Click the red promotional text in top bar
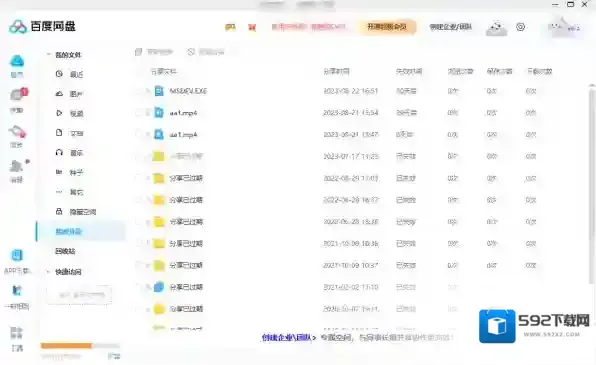The image size is (596, 365). 309,27
